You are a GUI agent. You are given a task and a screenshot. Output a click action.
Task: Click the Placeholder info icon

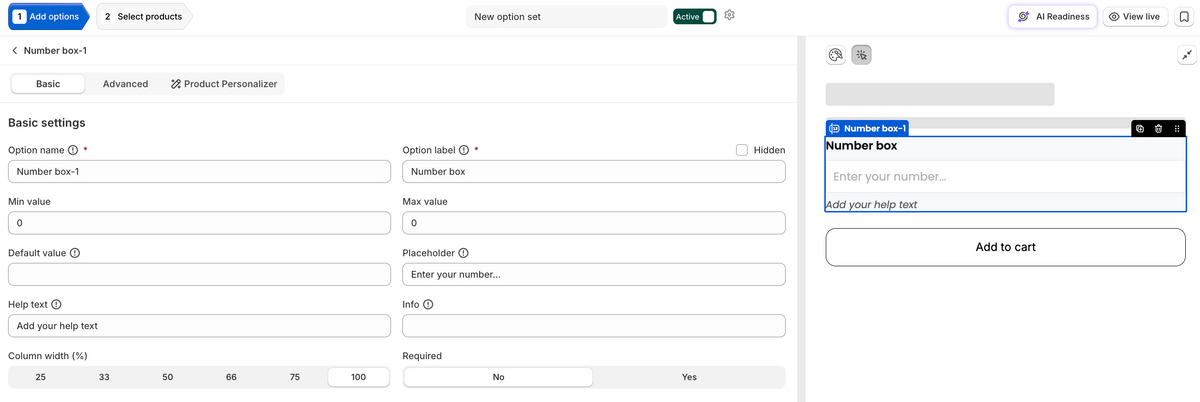tap(463, 253)
